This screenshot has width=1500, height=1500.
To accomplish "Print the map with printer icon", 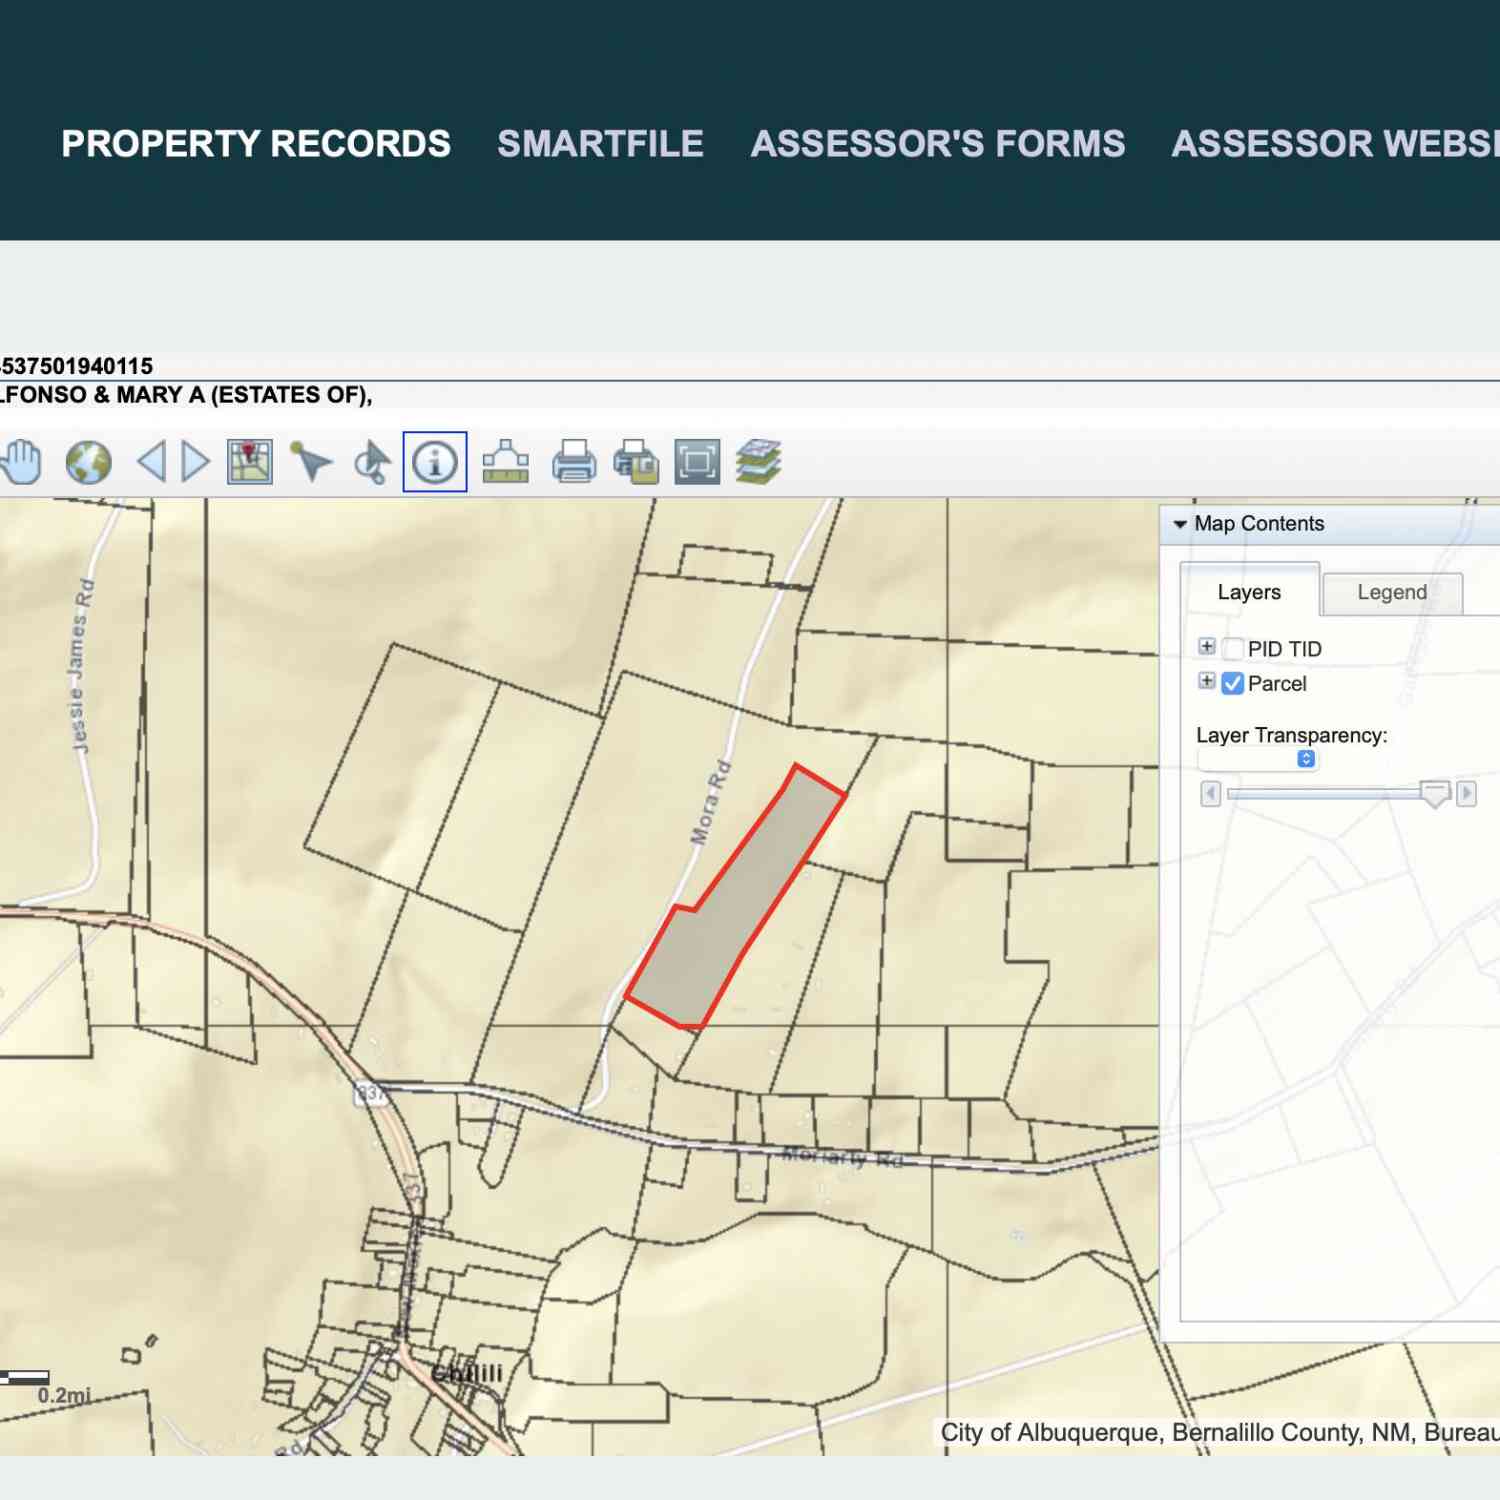I will click(x=574, y=462).
